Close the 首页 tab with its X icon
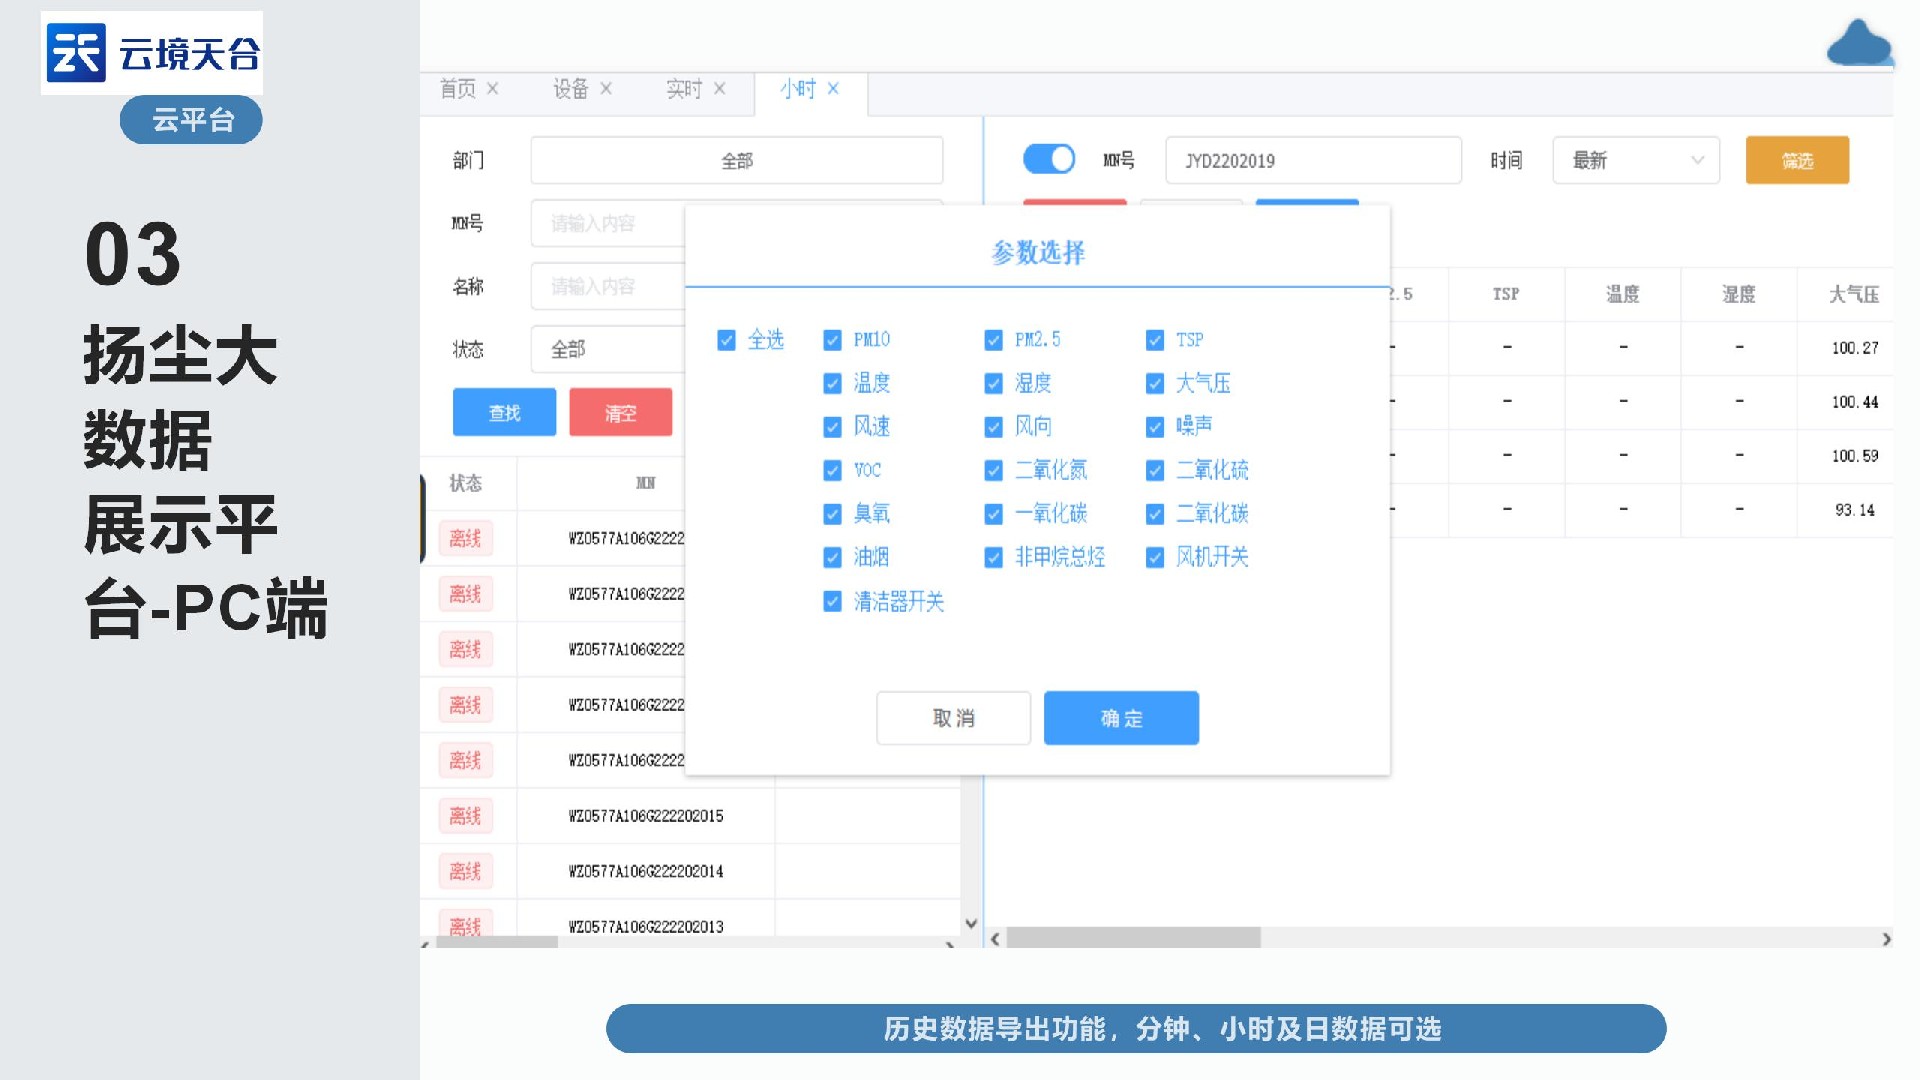Image resolution: width=1920 pixels, height=1080 pixels. (x=492, y=88)
